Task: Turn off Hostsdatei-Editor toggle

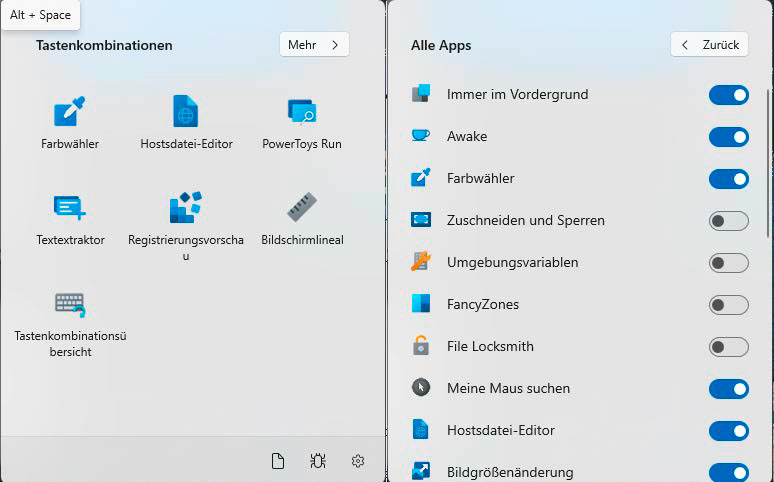Action: coord(729,431)
